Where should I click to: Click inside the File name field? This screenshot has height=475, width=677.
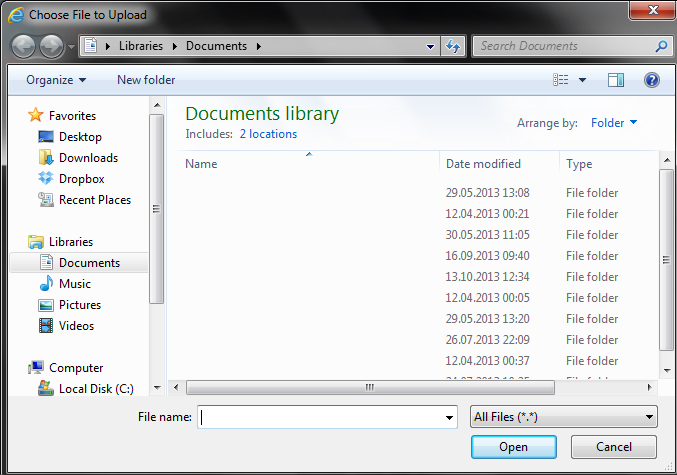click(x=320, y=417)
